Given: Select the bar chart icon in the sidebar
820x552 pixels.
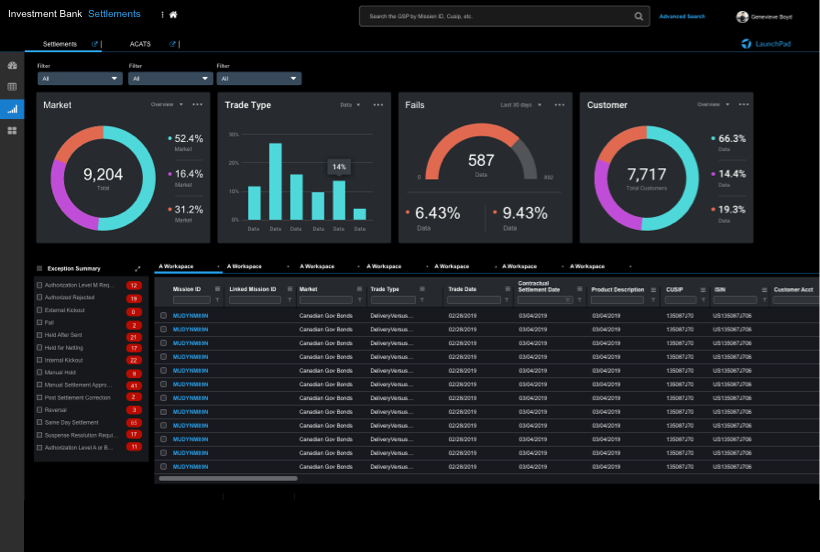Looking at the screenshot, I should [x=12, y=109].
